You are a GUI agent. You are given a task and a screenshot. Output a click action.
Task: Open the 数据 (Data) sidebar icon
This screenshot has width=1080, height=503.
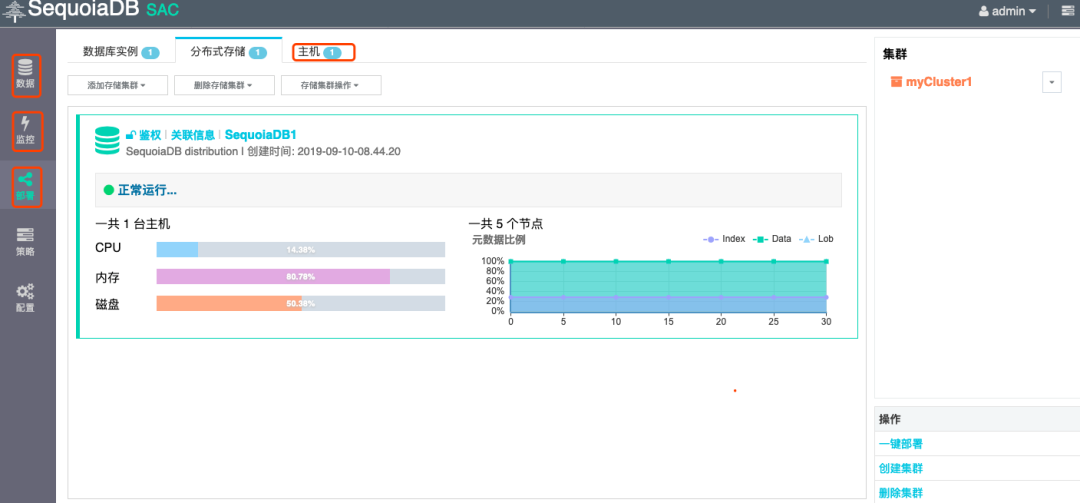pos(25,75)
